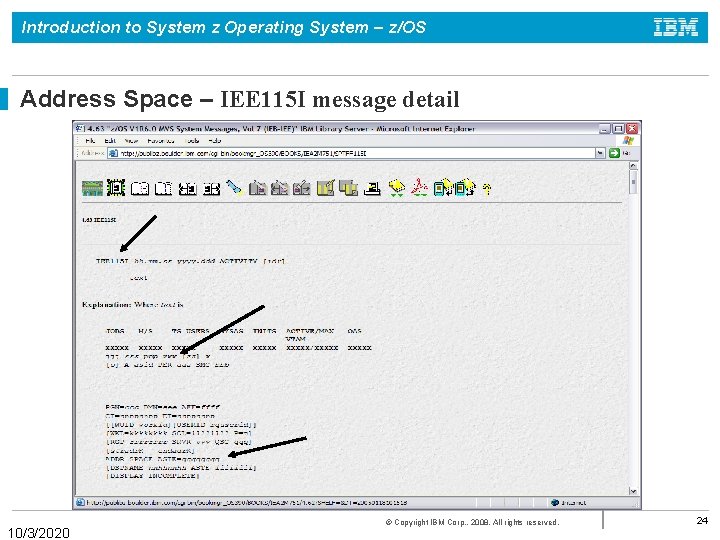Screen dimensions: 720x540
Task: Click the red Acrobat PDF icon
Action: click(419, 188)
